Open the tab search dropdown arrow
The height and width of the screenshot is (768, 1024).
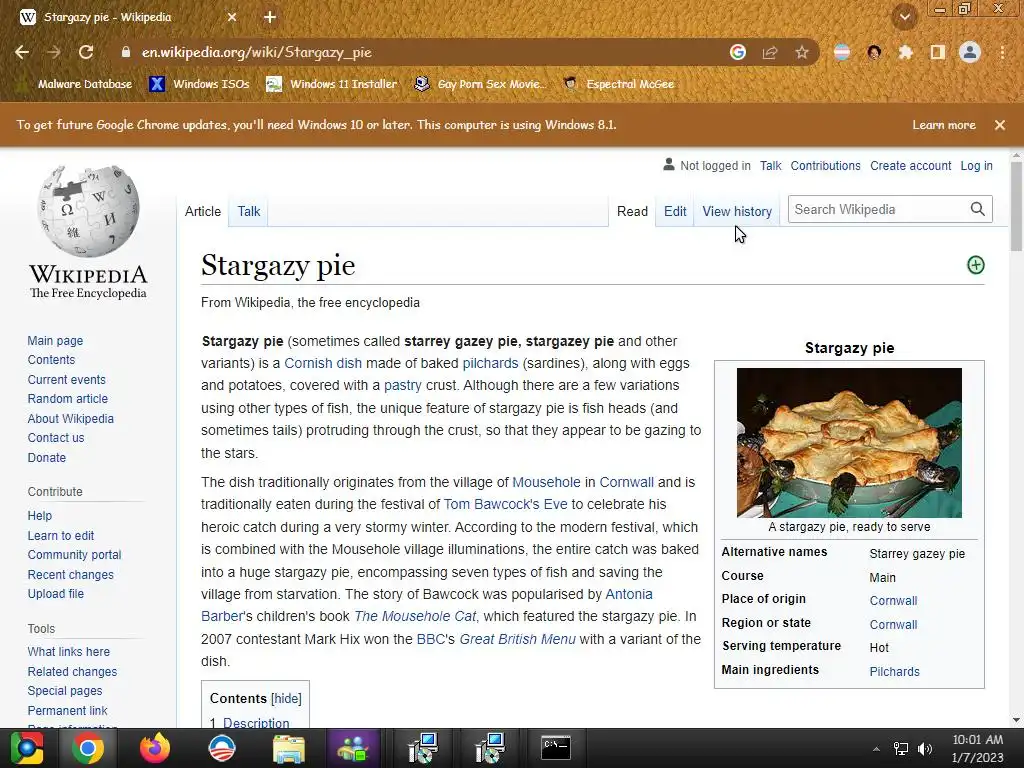click(905, 17)
